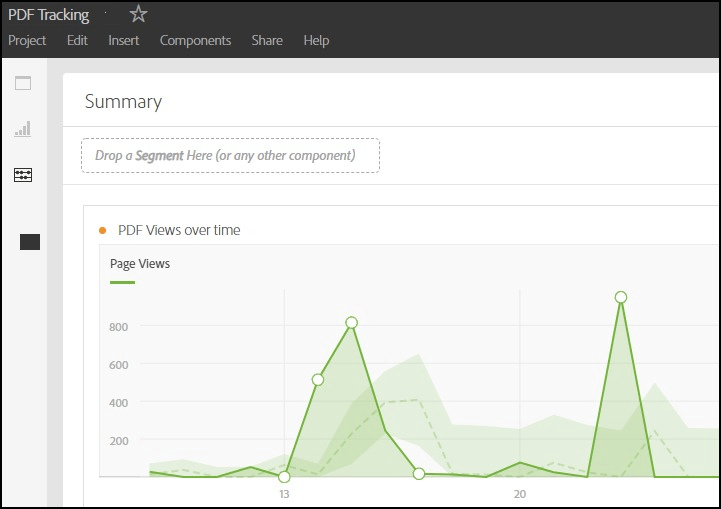Open the Share menu
Screen dimensions: 721x509
coord(267,40)
